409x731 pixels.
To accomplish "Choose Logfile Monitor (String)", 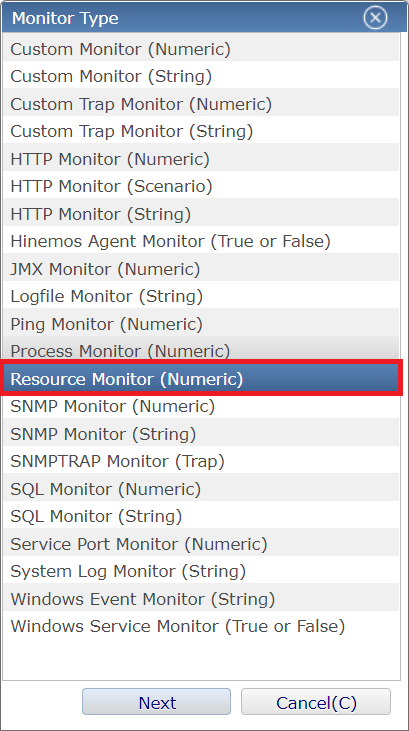I will point(201,296).
